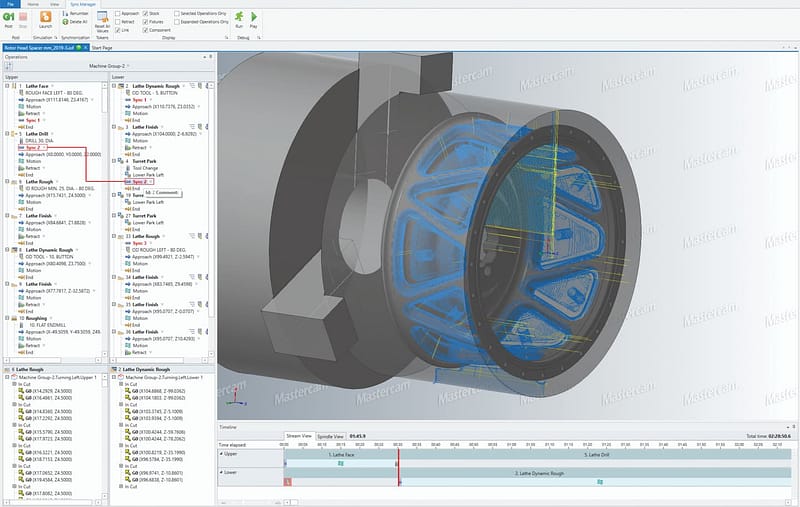Viewport: 800px width, 507px height.
Task: Collapse the Lathe Face operation in Upper
Action: point(7,87)
